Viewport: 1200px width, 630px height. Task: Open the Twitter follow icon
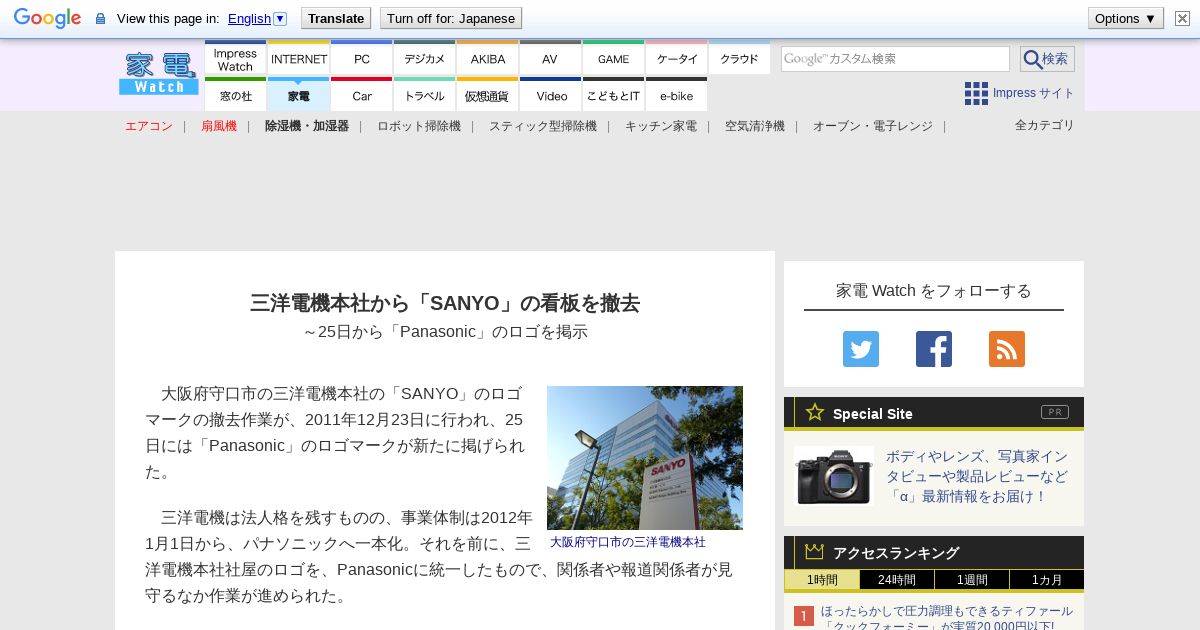point(861,349)
